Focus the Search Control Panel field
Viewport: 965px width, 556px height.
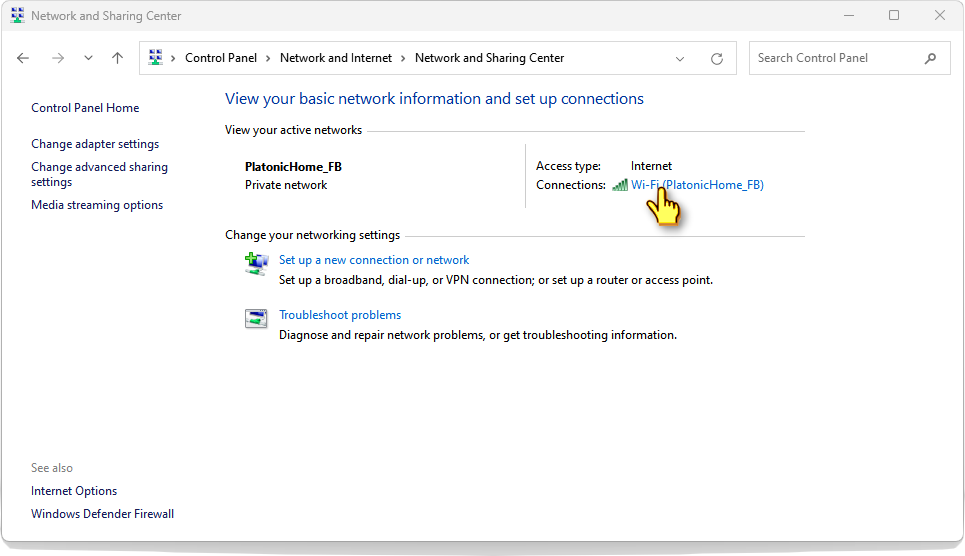tap(849, 58)
